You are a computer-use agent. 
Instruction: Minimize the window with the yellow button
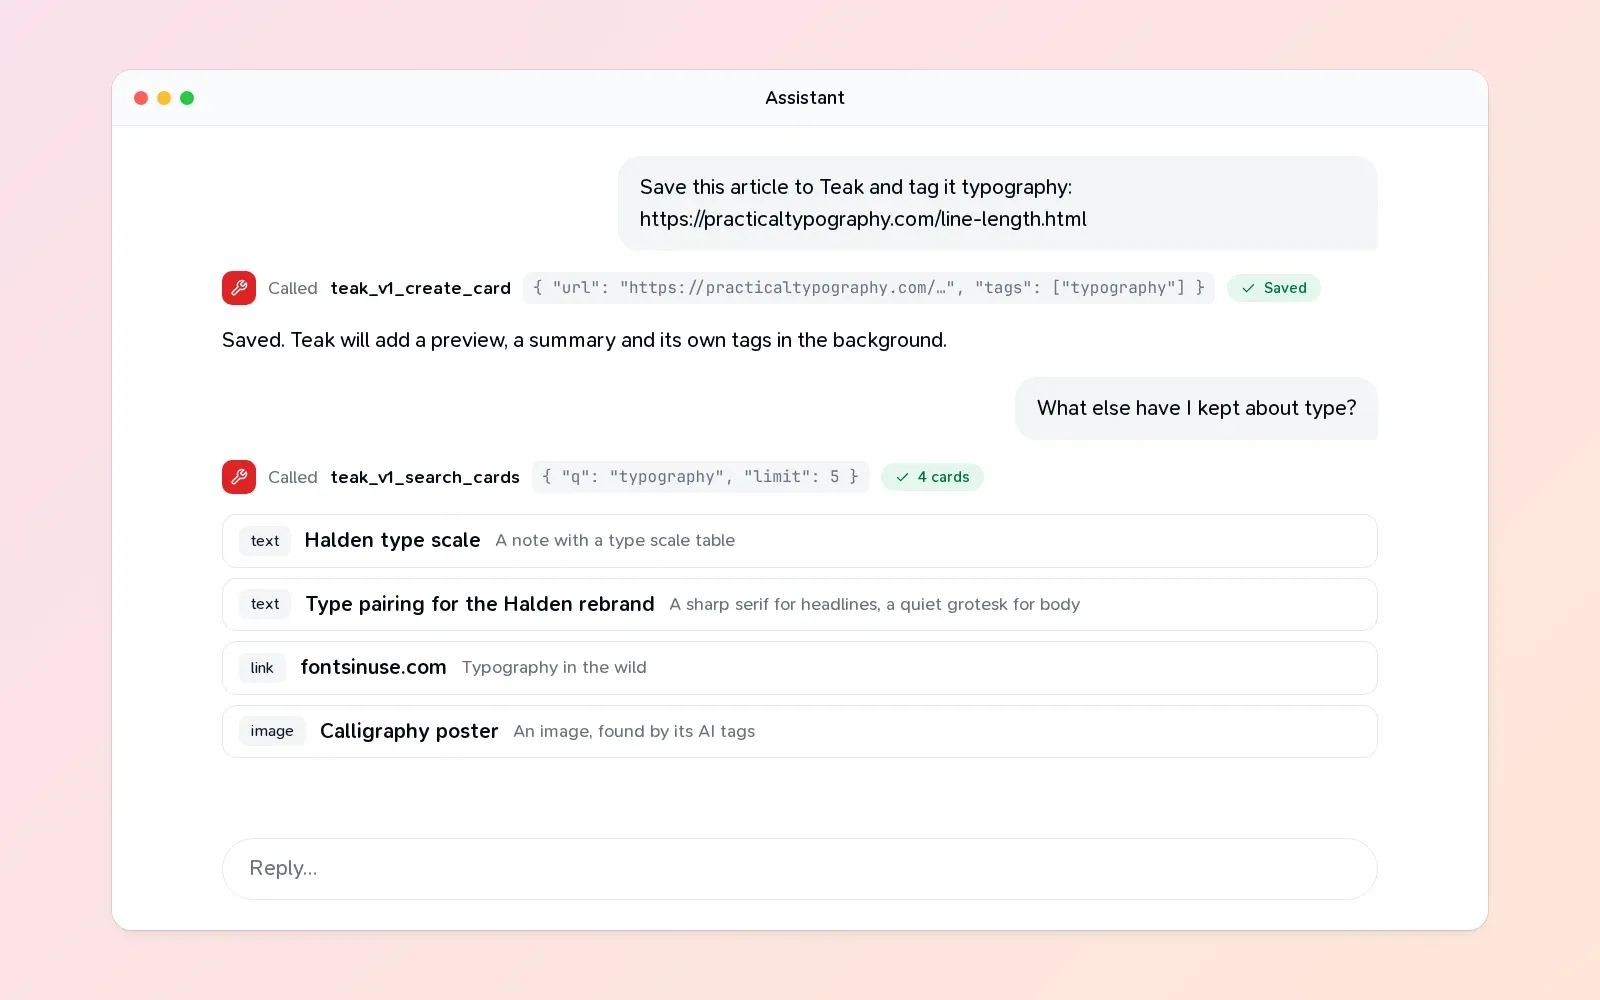click(x=164, y=98)
